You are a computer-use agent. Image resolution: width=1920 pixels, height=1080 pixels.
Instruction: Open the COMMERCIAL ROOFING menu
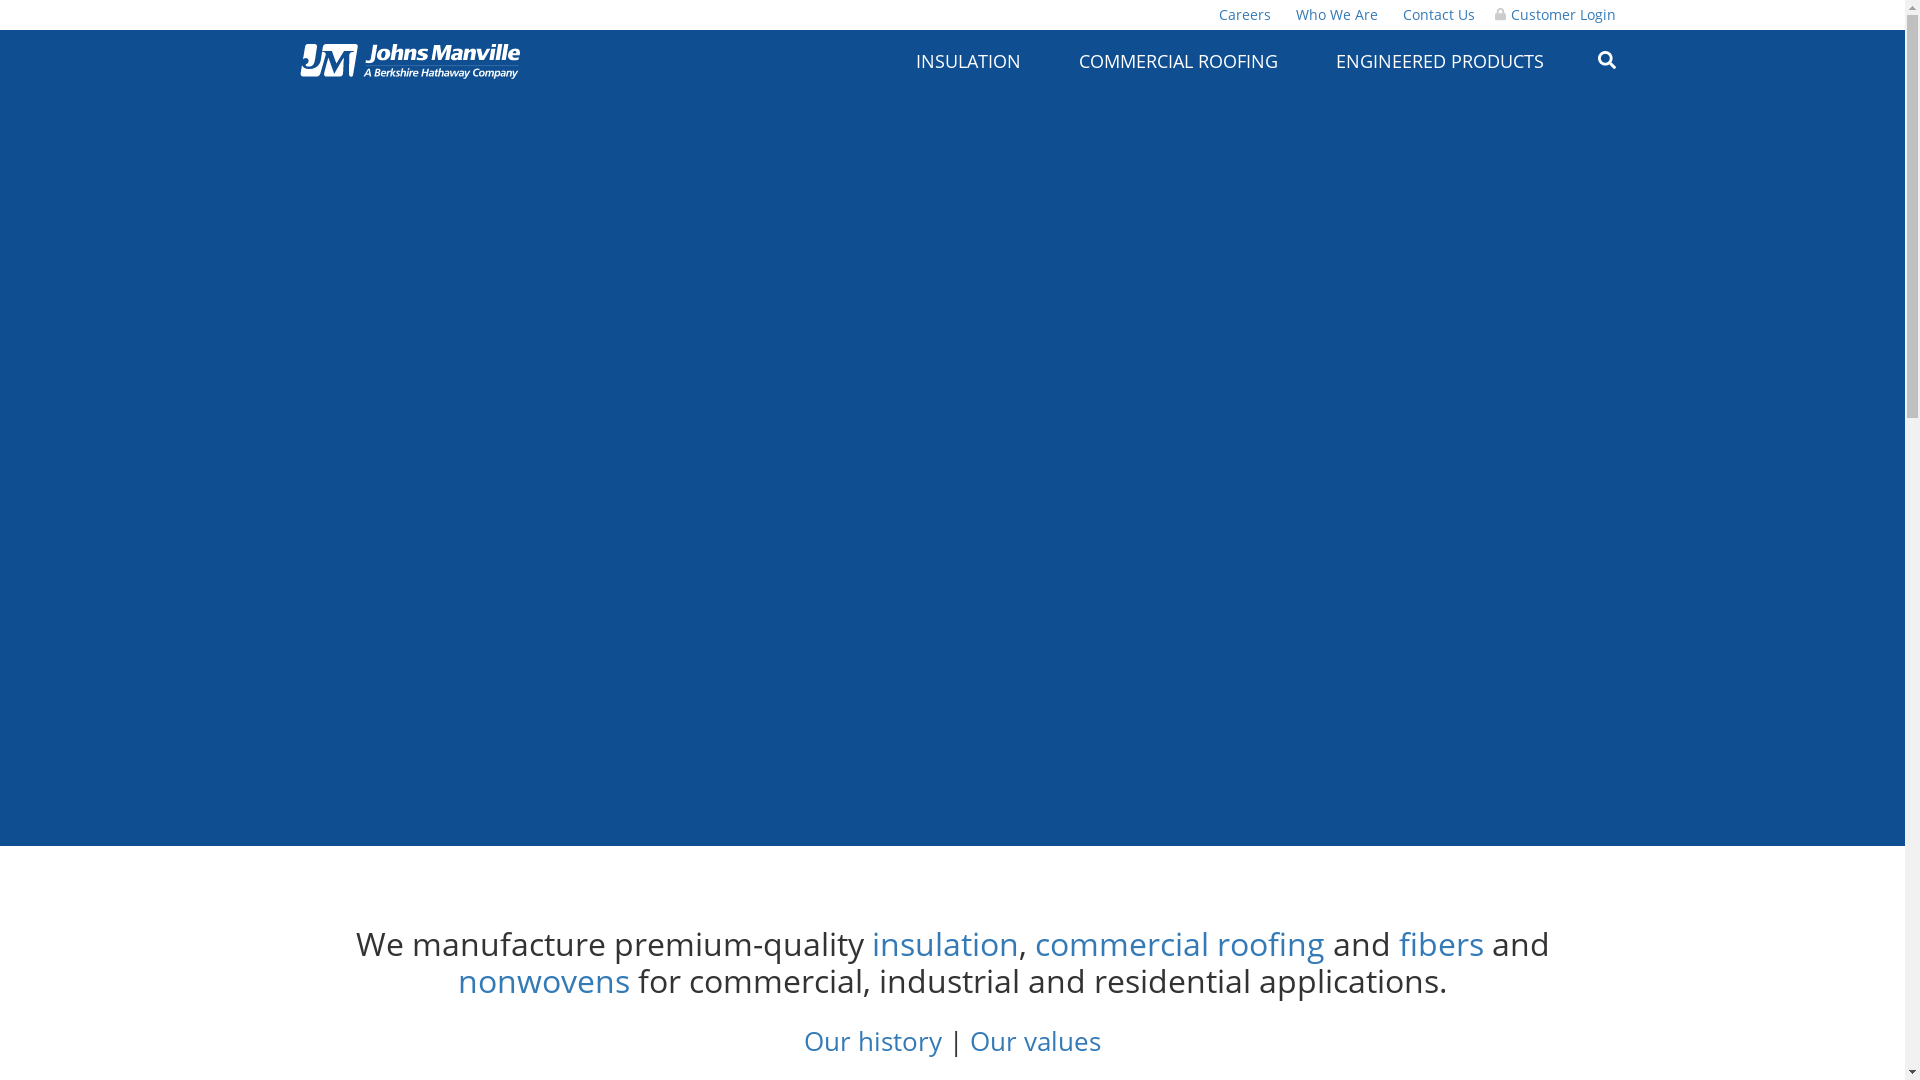(1178, 61)
